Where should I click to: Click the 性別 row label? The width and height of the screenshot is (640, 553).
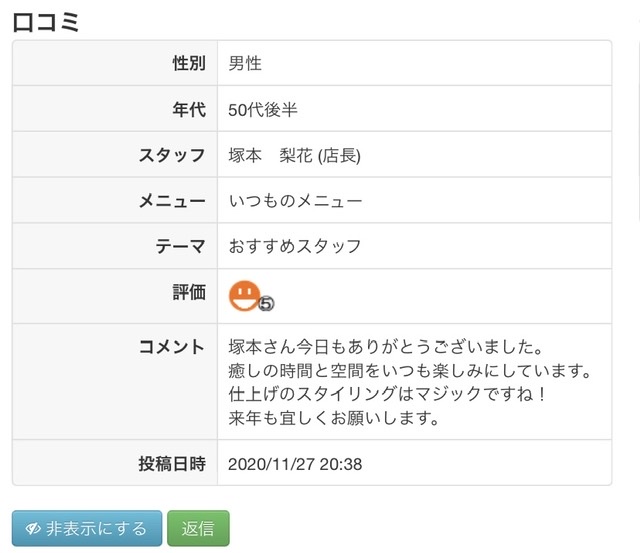click(x=189, y=63)
